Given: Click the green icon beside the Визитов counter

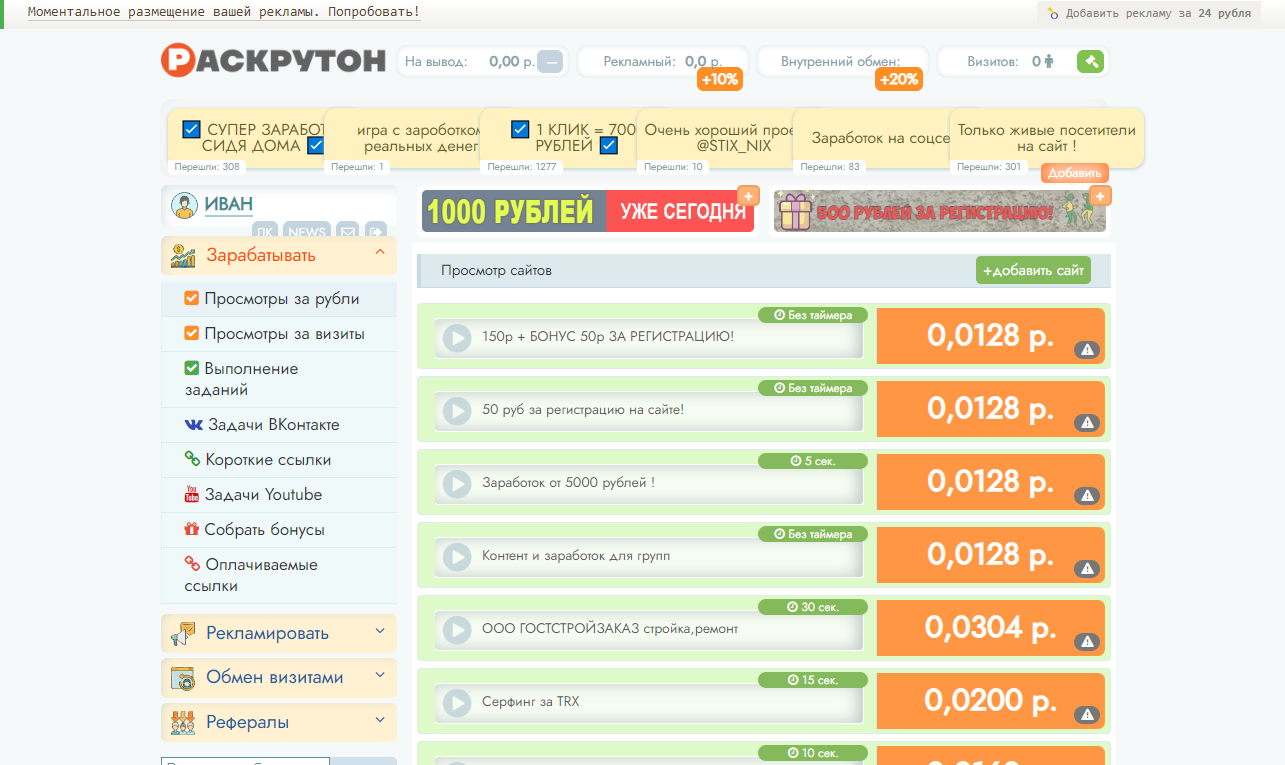Looking at the screenshot, I should [1089, 62].
